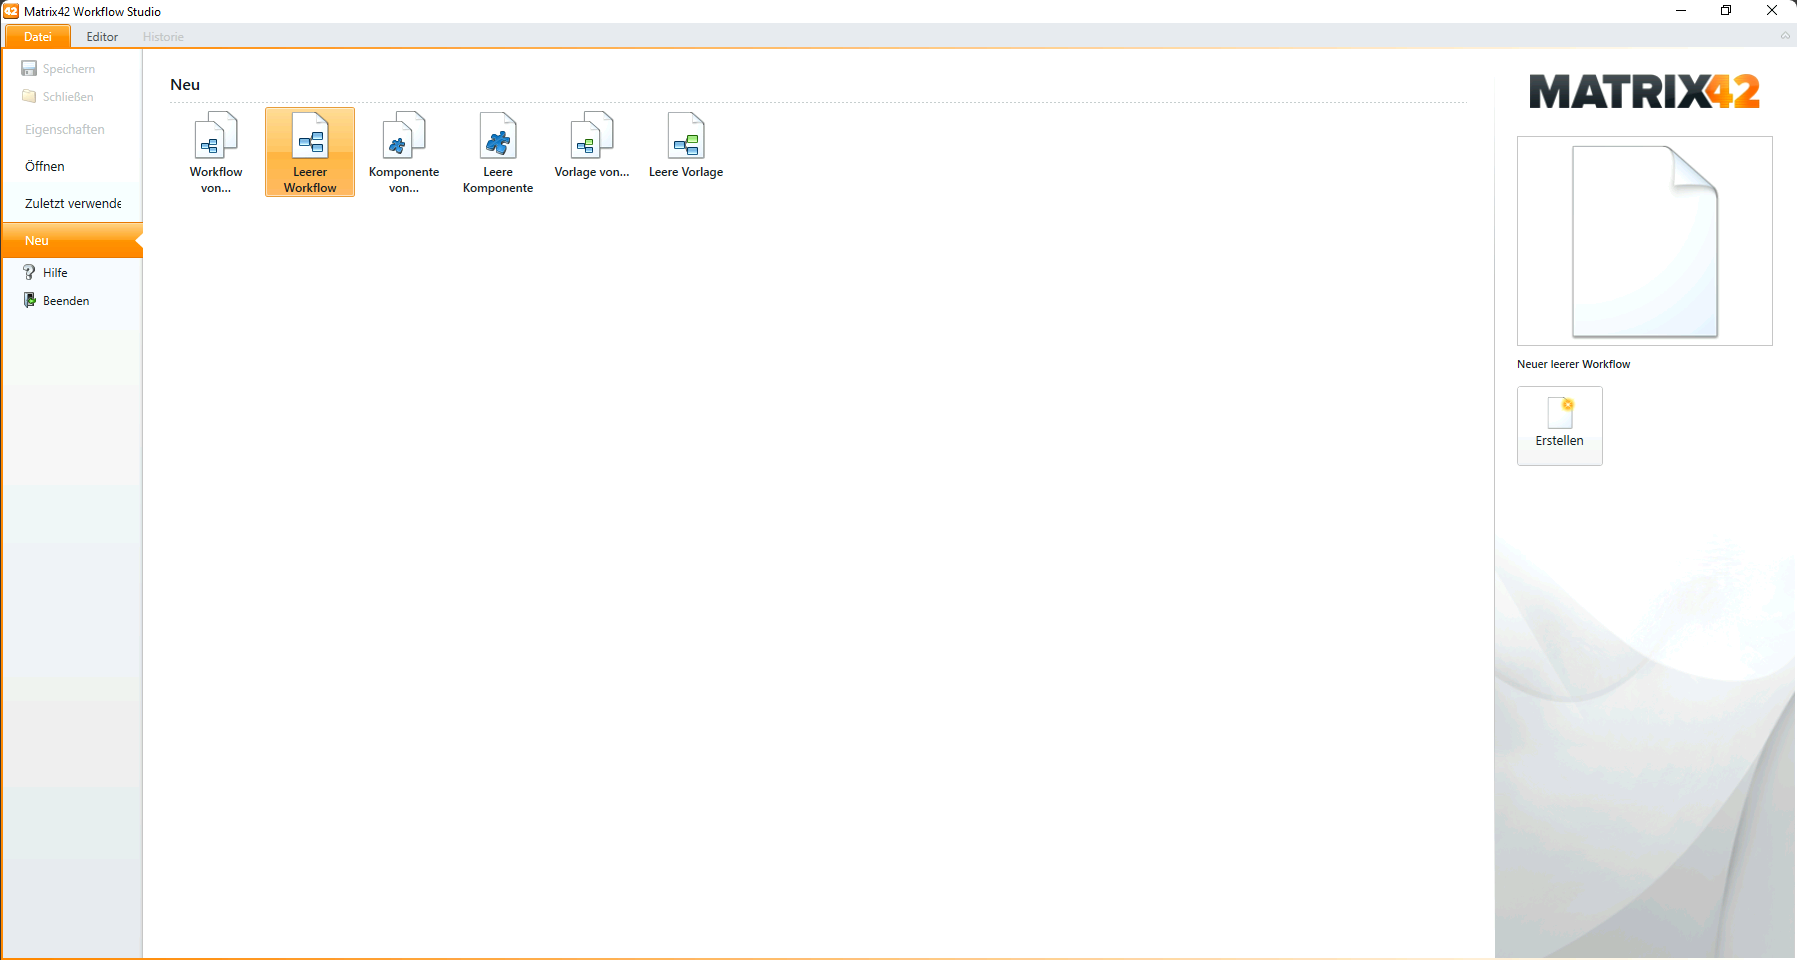Viewport: 1797px width, 960px height.
Task: Open the Eigenschaften entry
Action: click(x=65, y=130)
